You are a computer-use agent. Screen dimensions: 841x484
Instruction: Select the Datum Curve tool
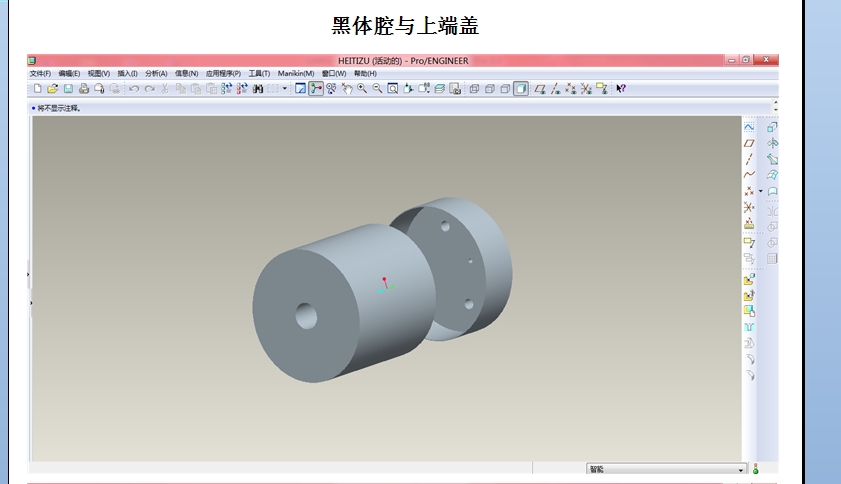pos(749,175)
